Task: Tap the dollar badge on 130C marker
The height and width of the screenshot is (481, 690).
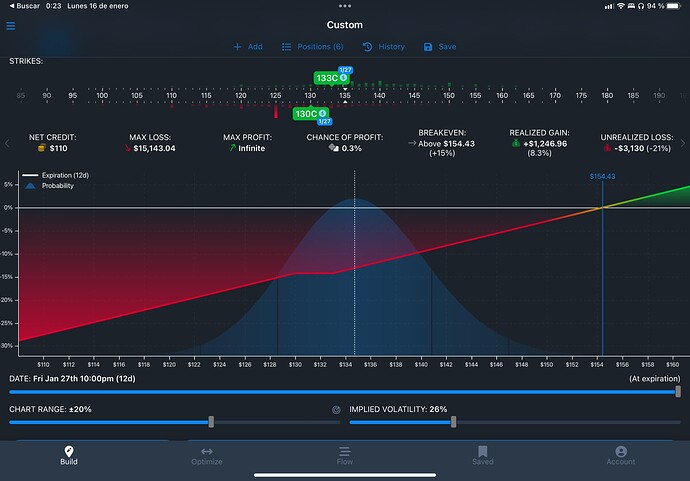Action: (x=323, y=114)
